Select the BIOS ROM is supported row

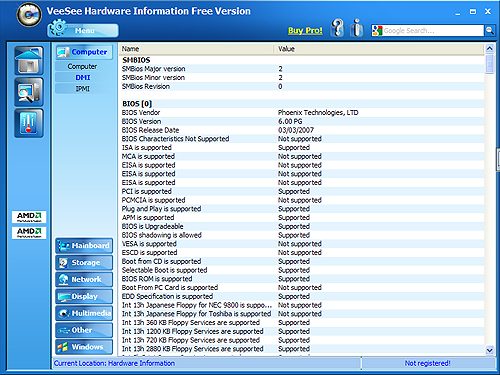point(302,279)
